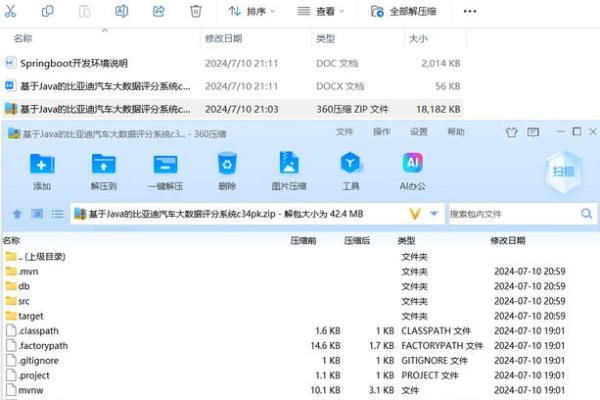This screenshot has width=600, height=400.
Task: Click the 搜索包内文件 search field
Action: (x=514, y=214)
